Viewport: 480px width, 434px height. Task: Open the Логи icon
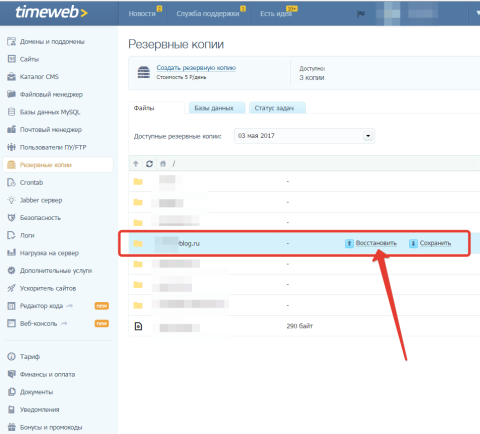pos(11,235)
